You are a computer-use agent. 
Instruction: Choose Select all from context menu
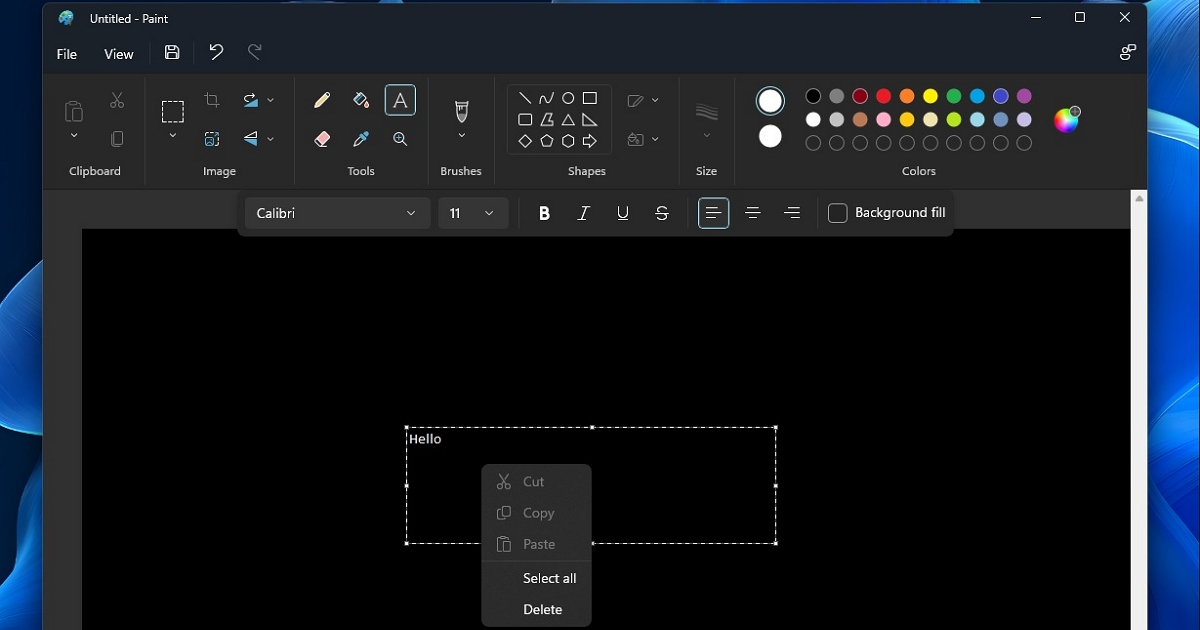click(x=549, y=578)
